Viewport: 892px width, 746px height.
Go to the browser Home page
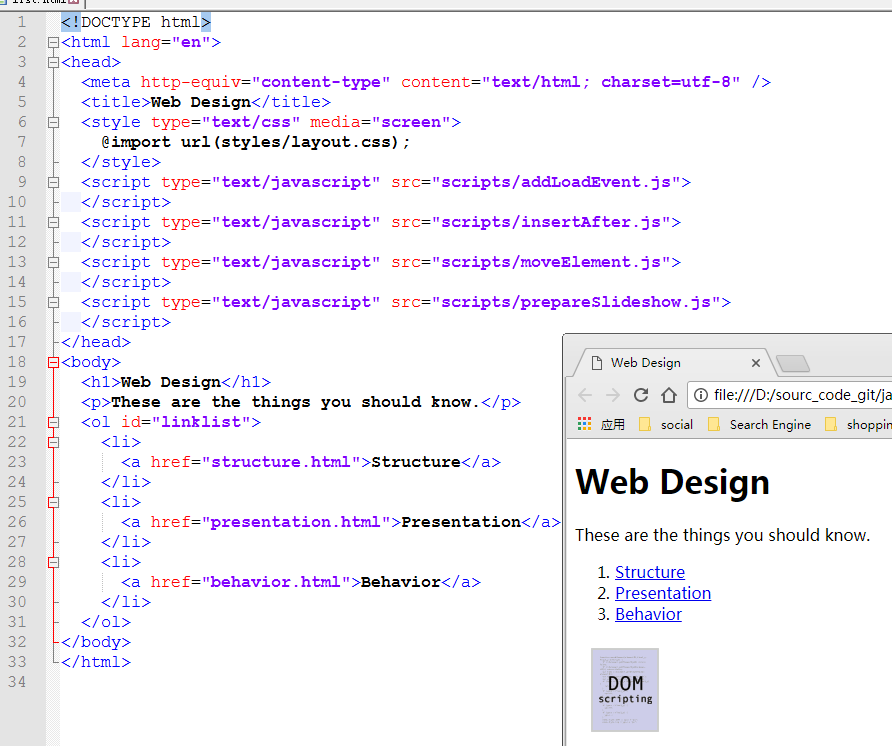coord(669,395)
